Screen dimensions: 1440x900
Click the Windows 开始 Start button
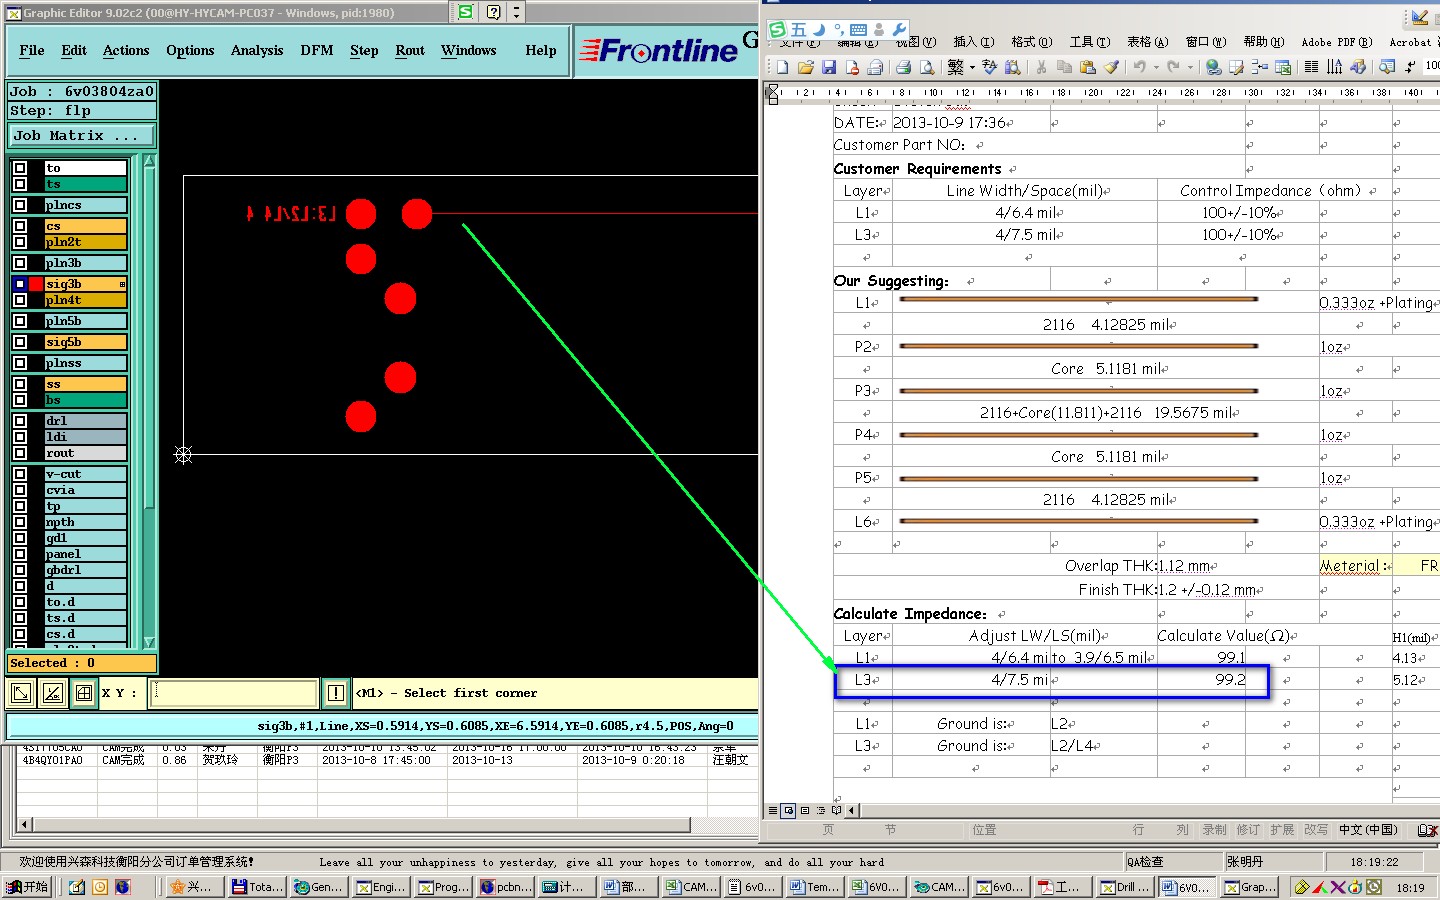(28, 887)
